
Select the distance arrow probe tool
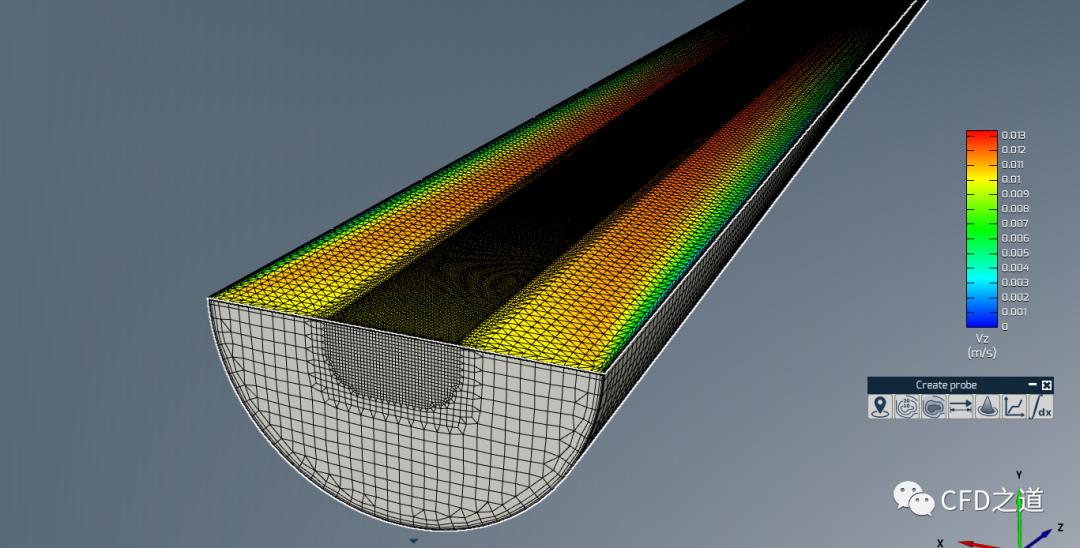click(961, 407)
